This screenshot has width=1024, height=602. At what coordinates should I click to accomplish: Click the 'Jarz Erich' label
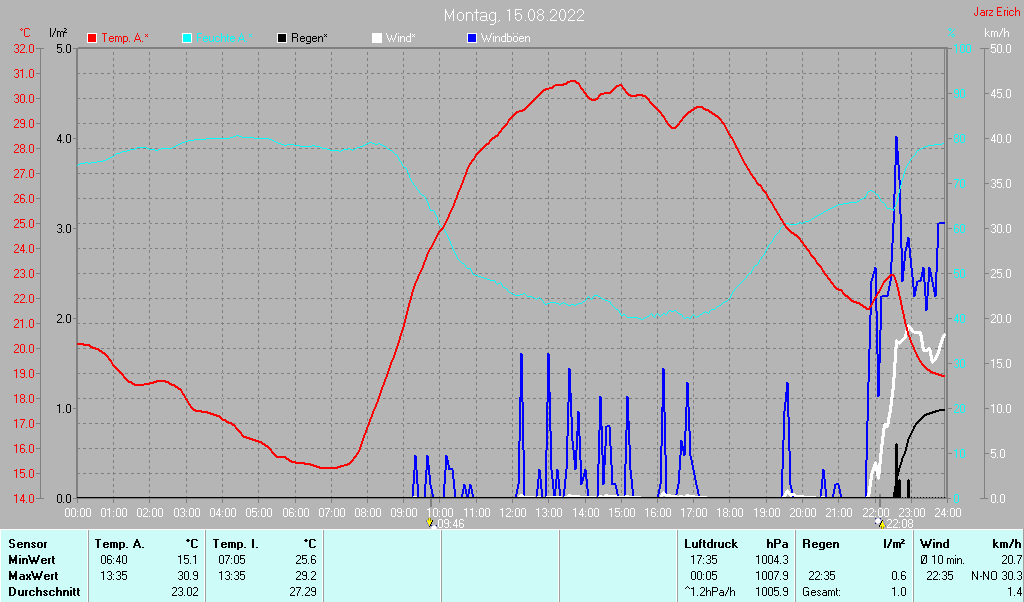pos(995,12)
